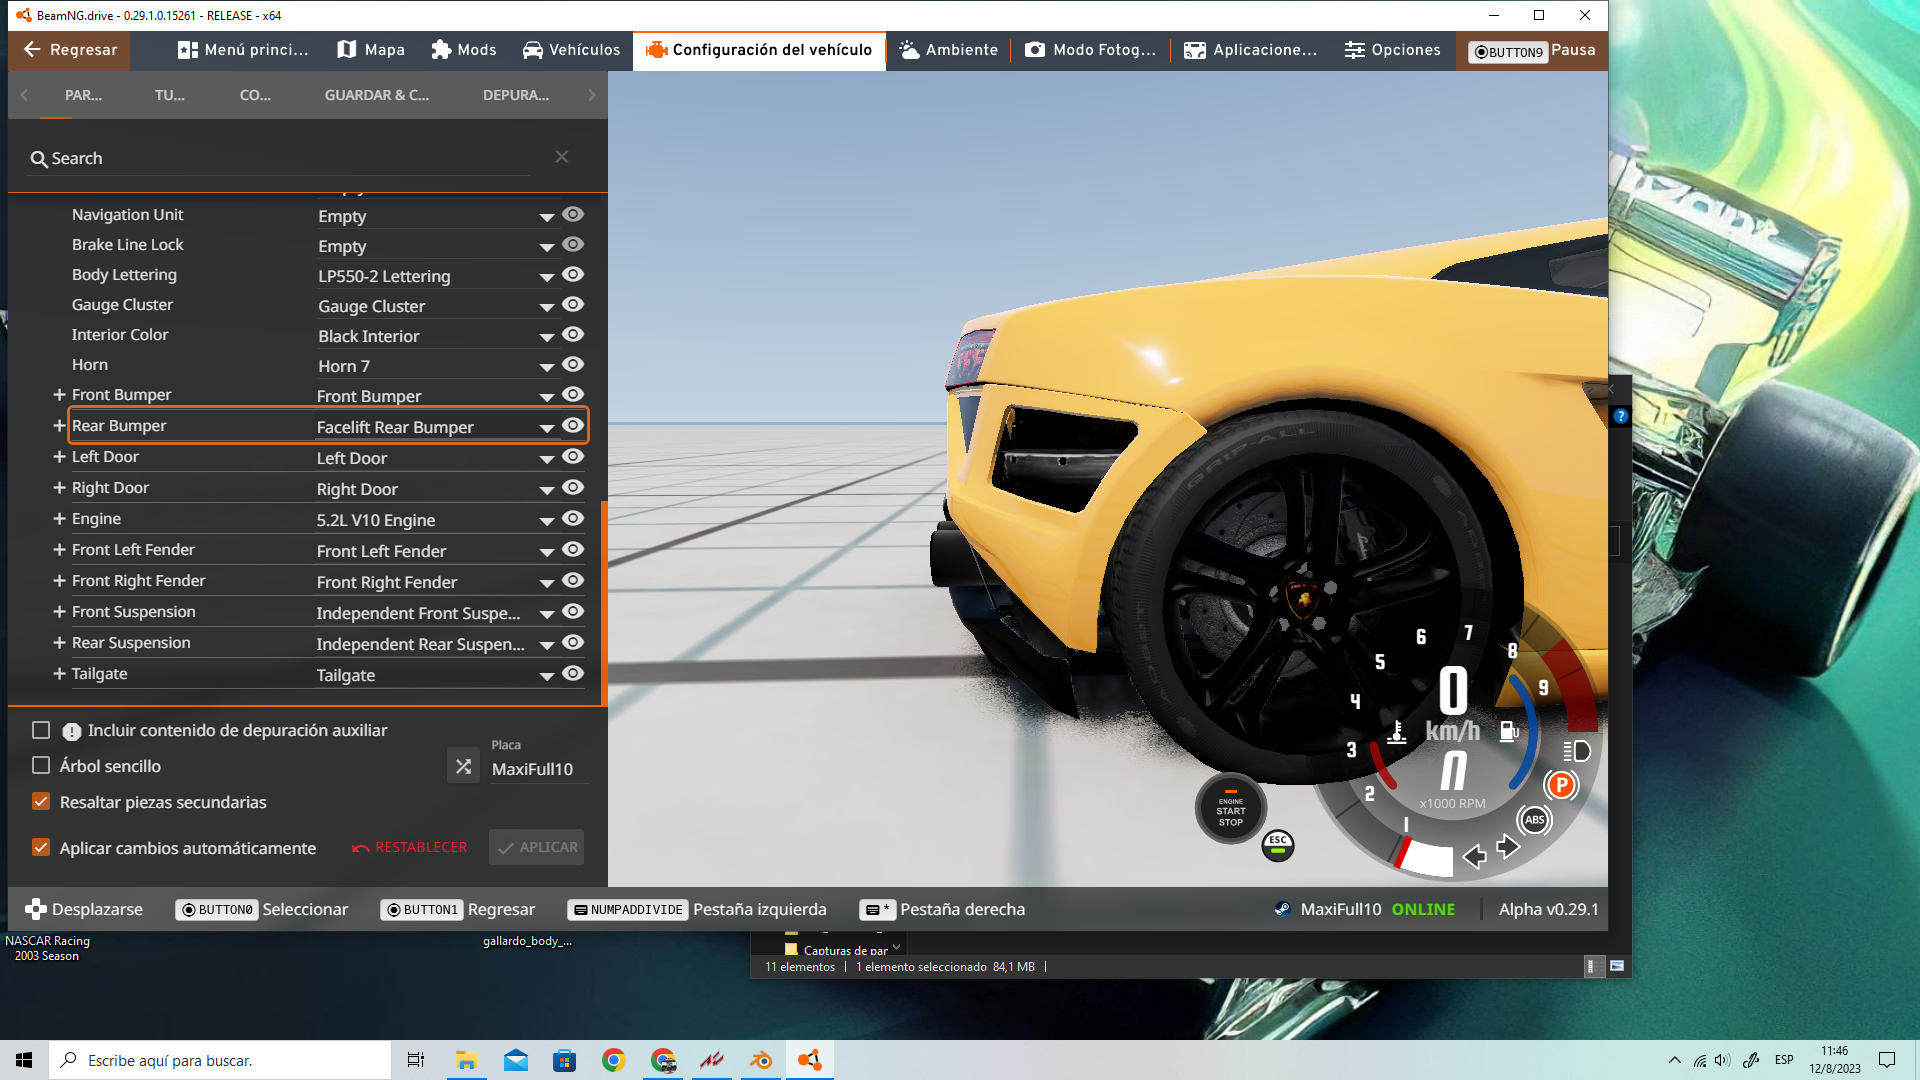Switch to the TU... tab
The width and height of the screenshot is (1920, 1080).
pos(170,95)
